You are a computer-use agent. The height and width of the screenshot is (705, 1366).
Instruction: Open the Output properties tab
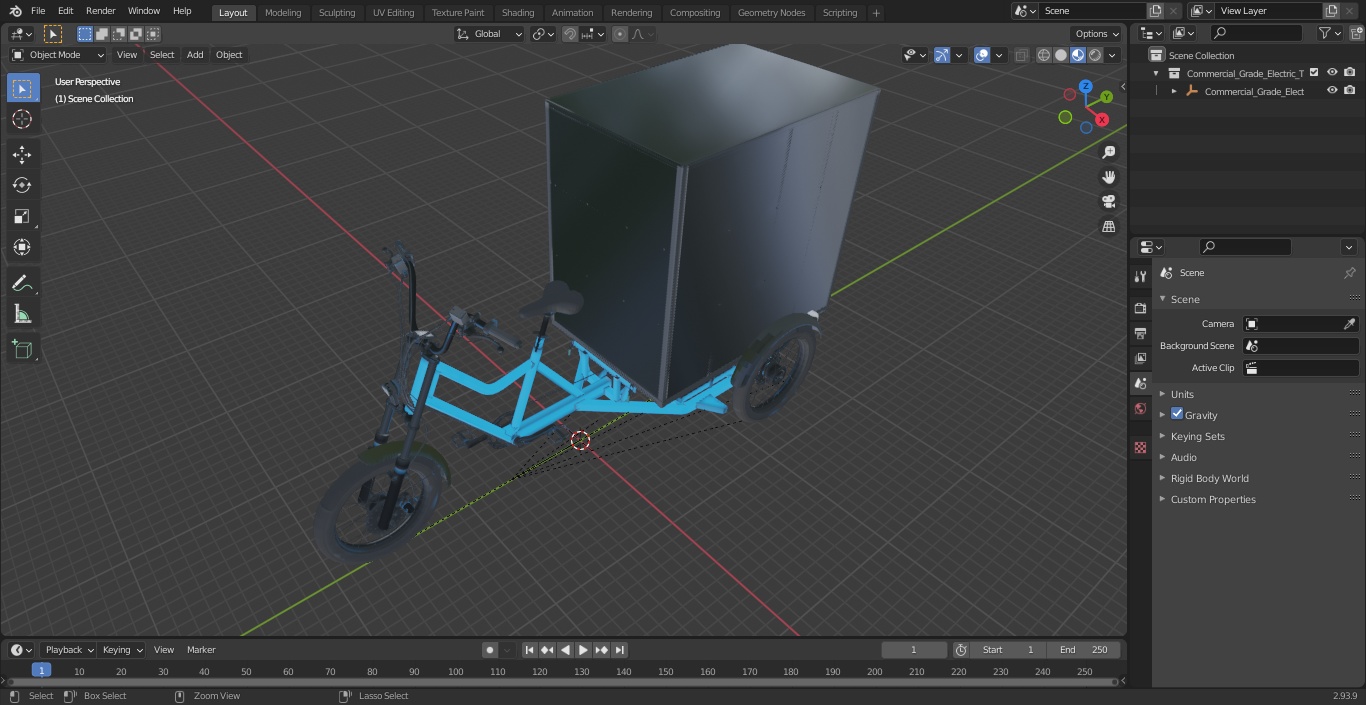[x=1140, y=333]
